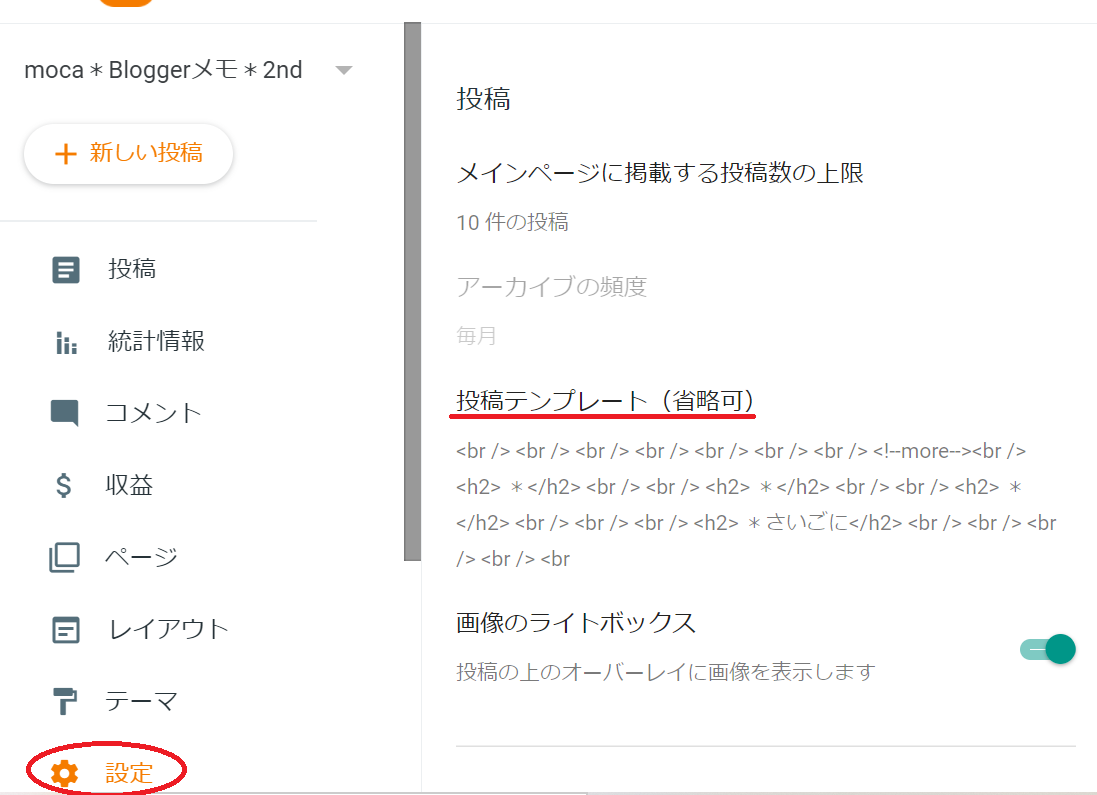Open stats via the 統計情報 bar chart icon
The width and height of the screenshot is (1097, 795).
(x=64, y=341)
